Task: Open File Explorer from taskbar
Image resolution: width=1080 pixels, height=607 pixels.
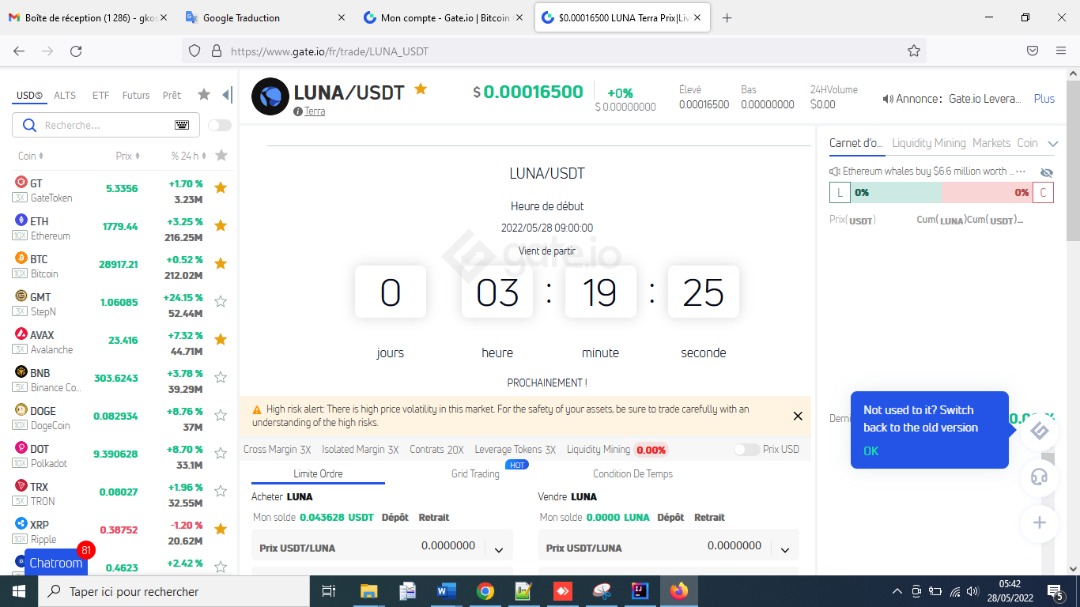Action: (x=368, y=591)
